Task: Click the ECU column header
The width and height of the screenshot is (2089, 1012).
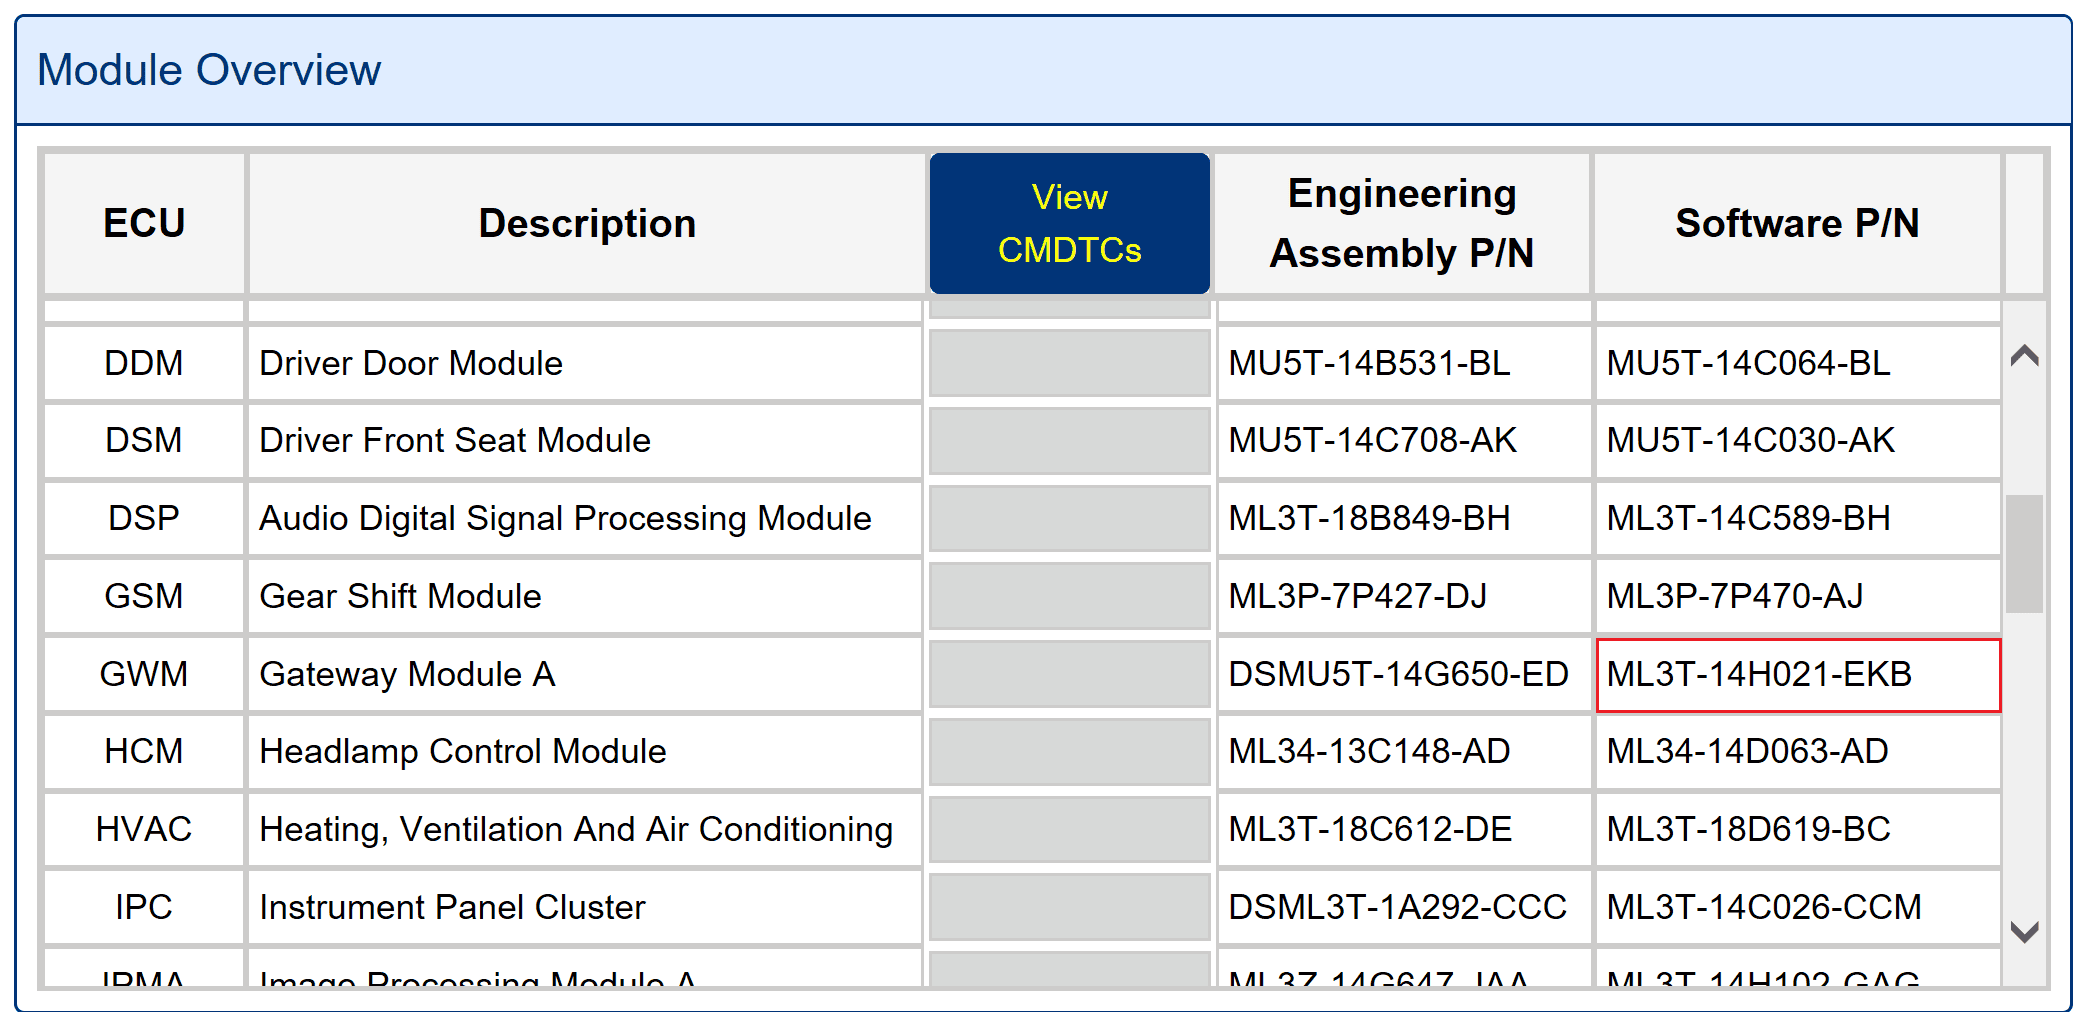Action: (x=143, y=223)
